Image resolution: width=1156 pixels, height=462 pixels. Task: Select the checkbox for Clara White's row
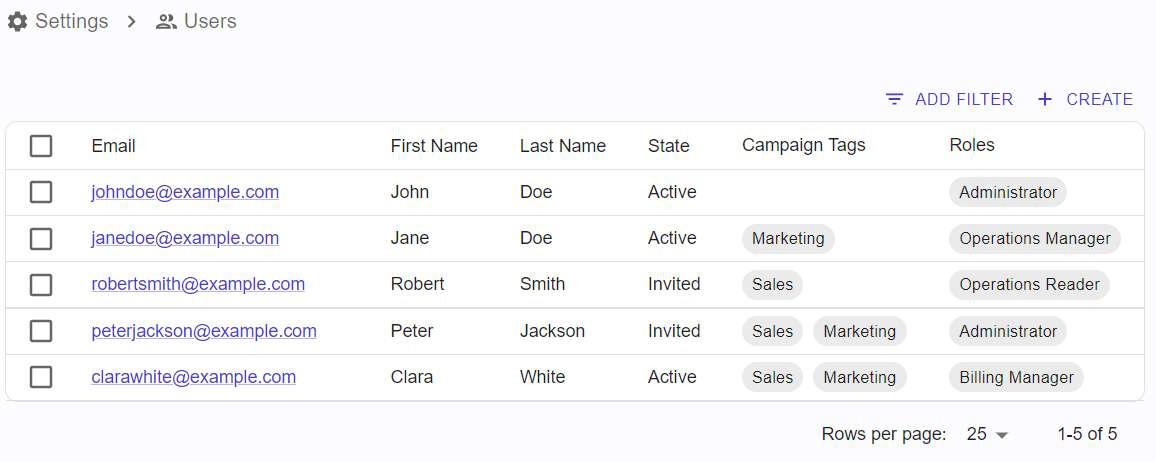click(x=41, y=377)
